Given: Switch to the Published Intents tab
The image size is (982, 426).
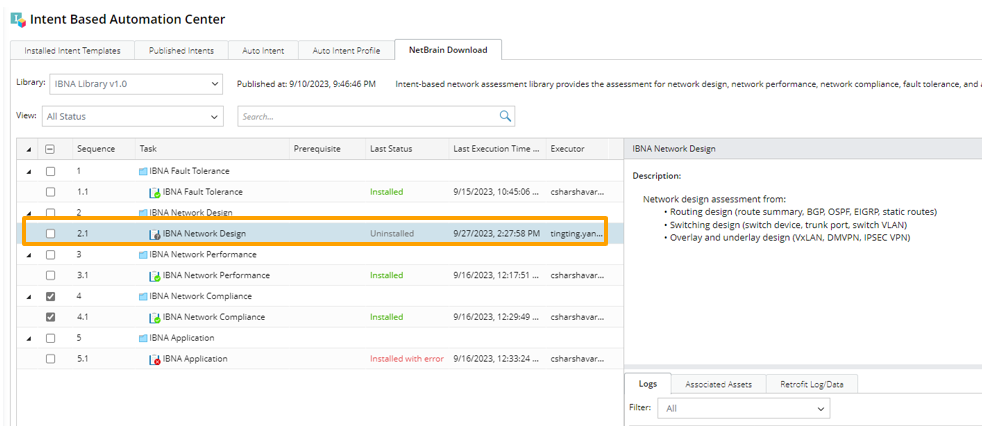Looking at the screenshot, I should tap(181, 51).
